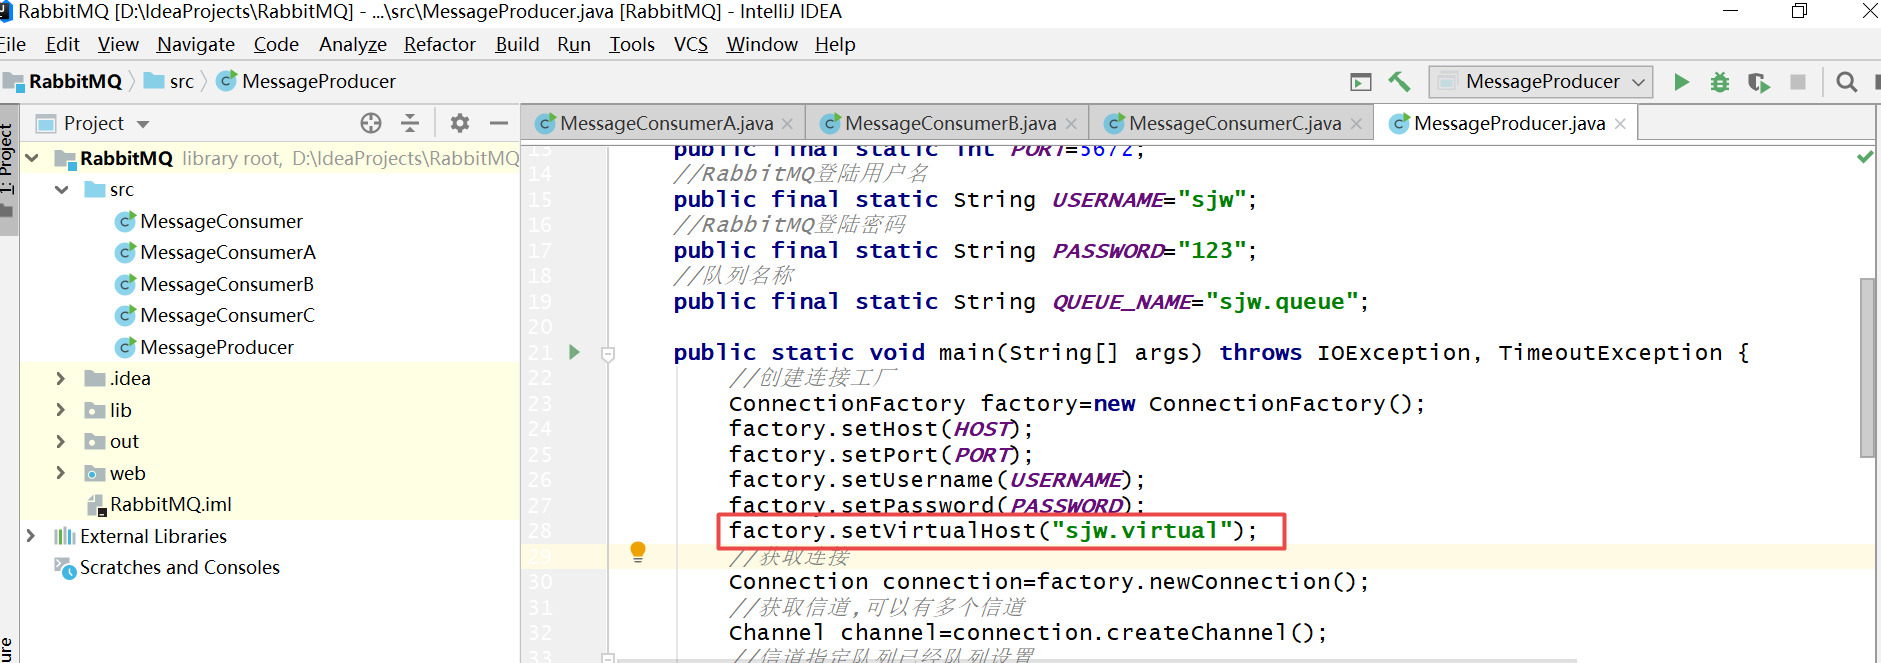The width and height of the screenshot is (1881, 663).
Task: Select MessageConsumerB in project tree
Action: coord(227,284)
